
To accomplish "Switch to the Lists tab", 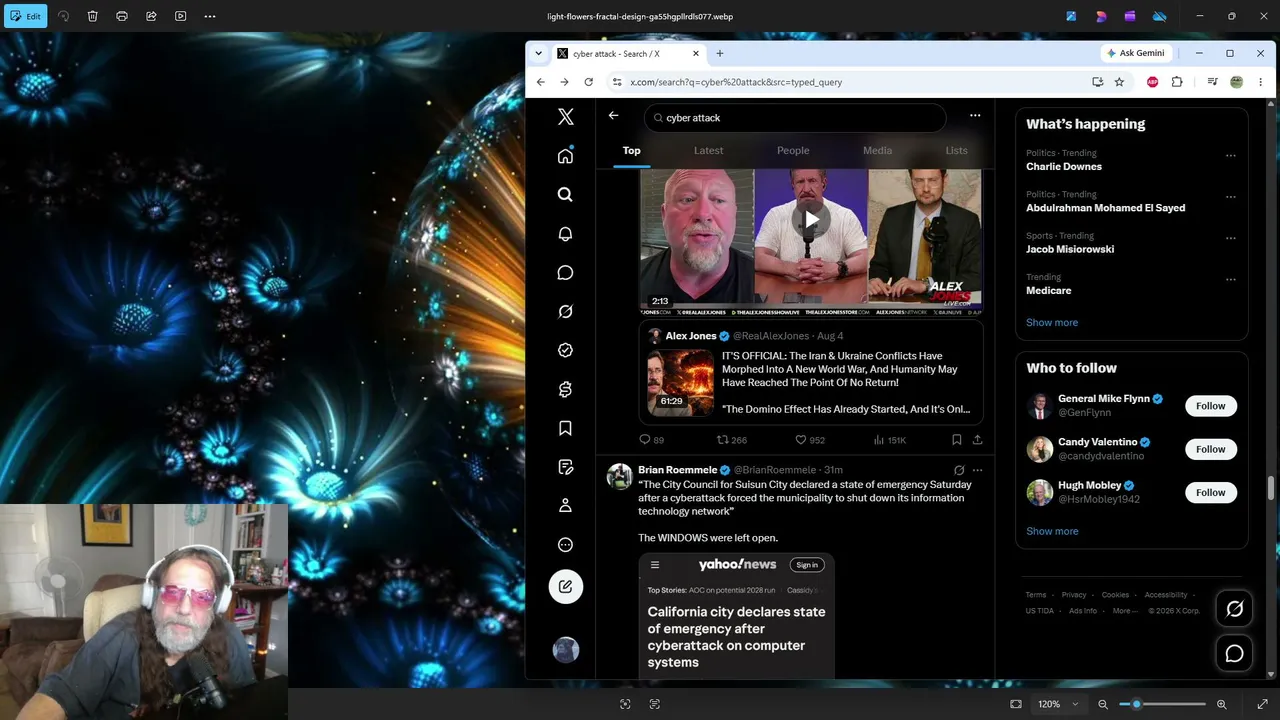I will [957, 151].
